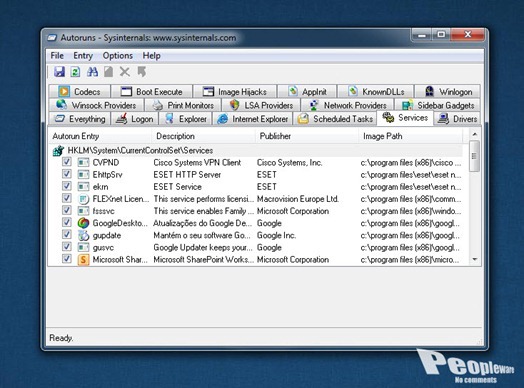Switch to the Logon tab
The image size is (524, 388).
click(x=134, y=119)
